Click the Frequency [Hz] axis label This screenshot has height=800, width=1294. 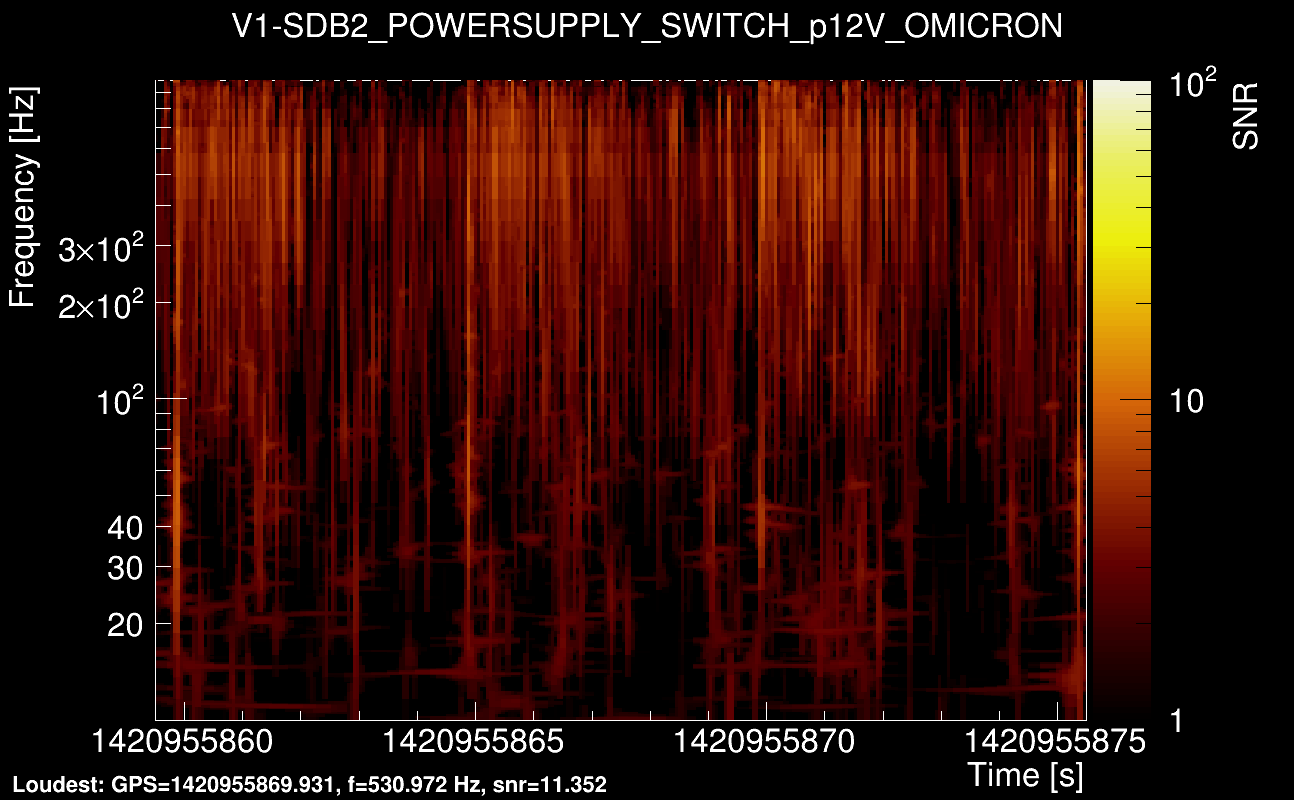click(24, 197)
